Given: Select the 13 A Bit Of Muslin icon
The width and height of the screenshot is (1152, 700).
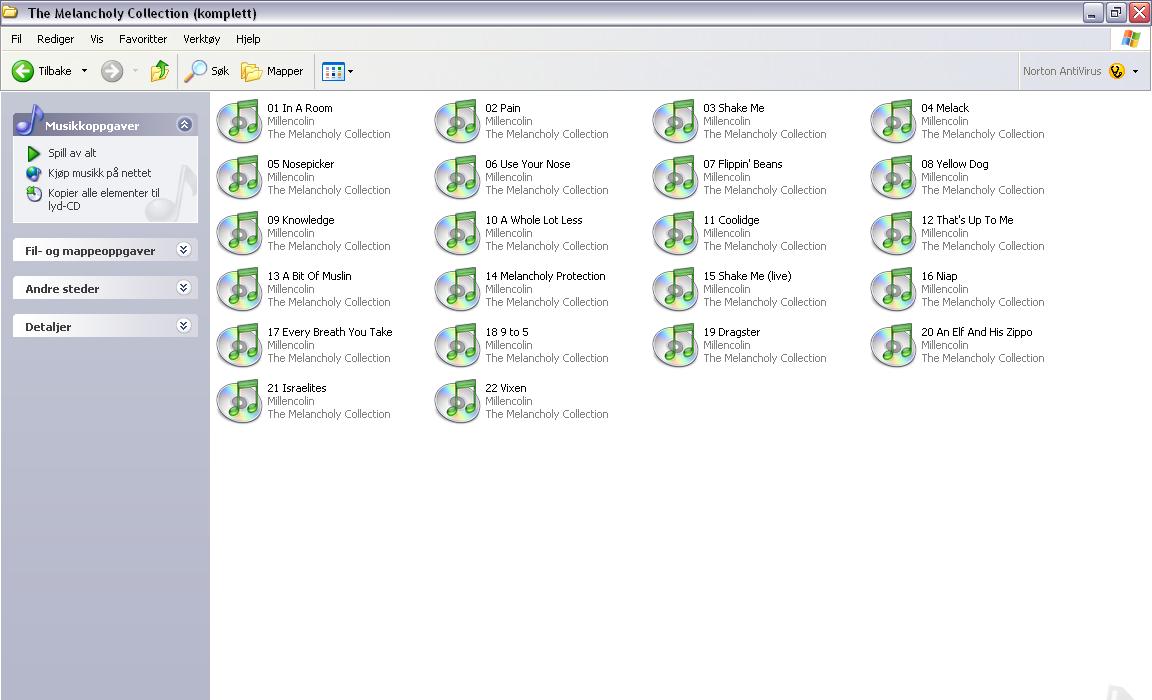Looking at the screenshot, I should coord(240,289).
